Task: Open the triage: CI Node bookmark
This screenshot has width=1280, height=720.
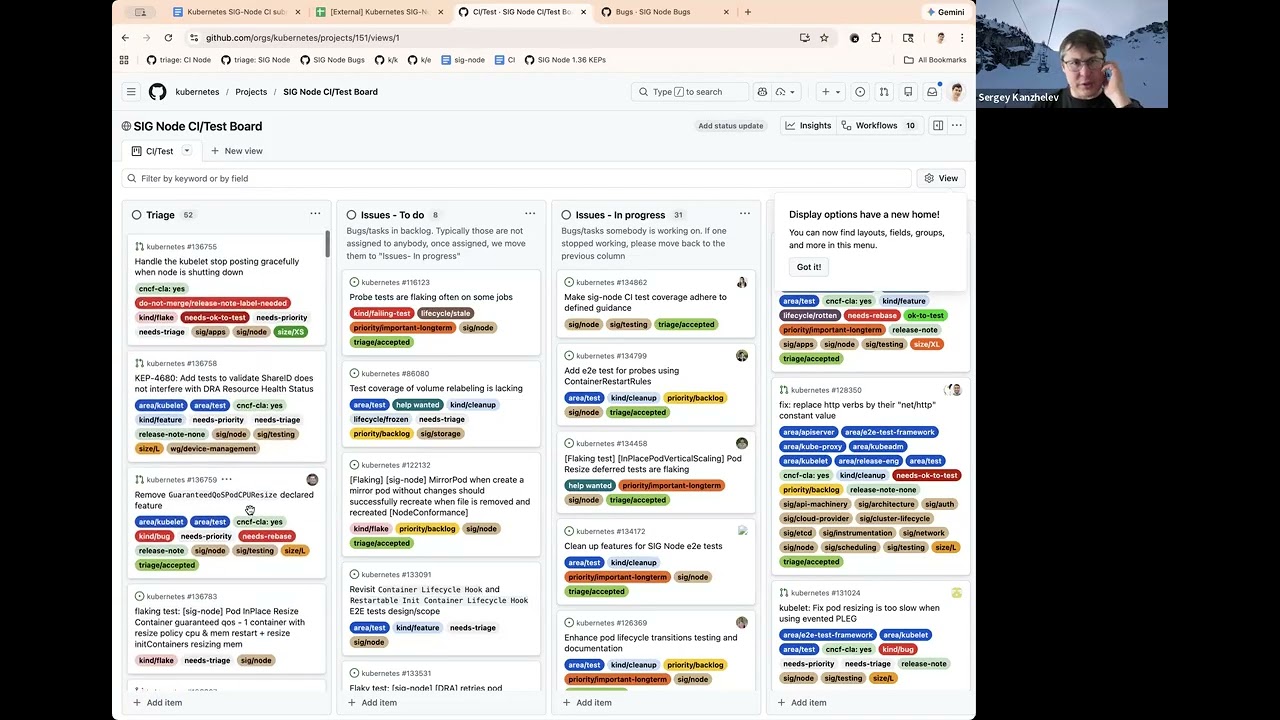Action: (179, 60)
